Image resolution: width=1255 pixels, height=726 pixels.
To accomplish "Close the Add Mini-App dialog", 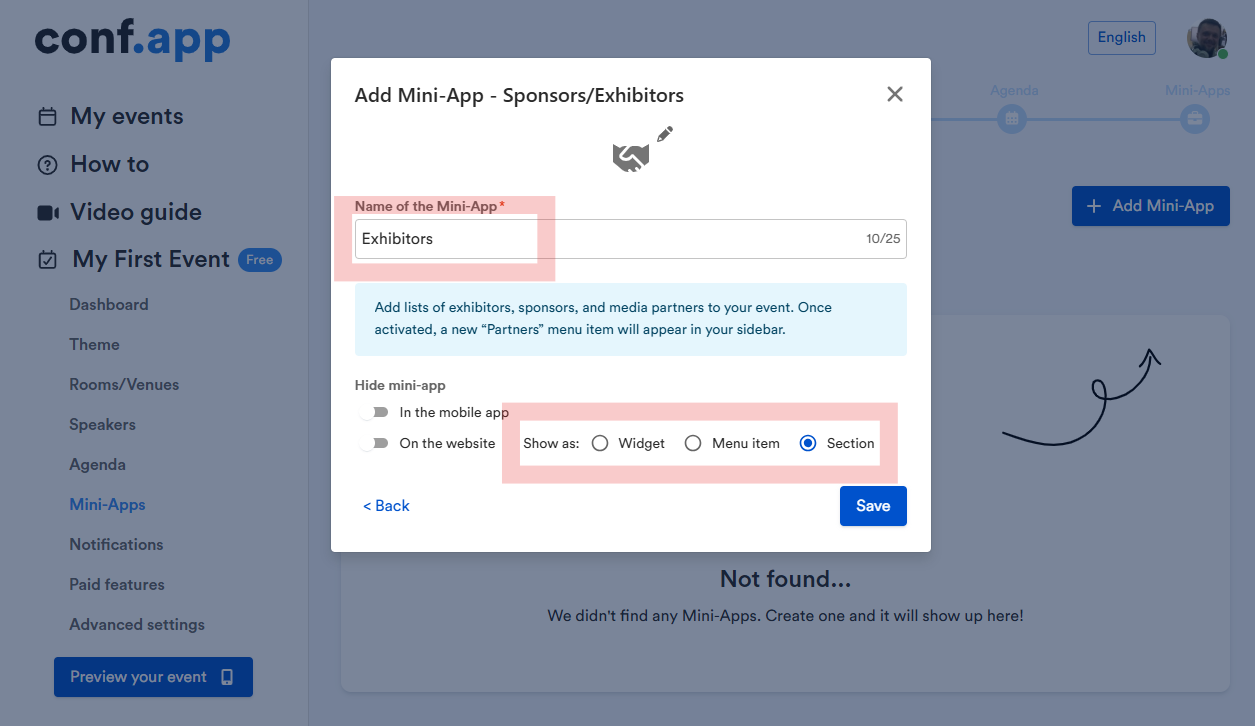I will [895, 94].
